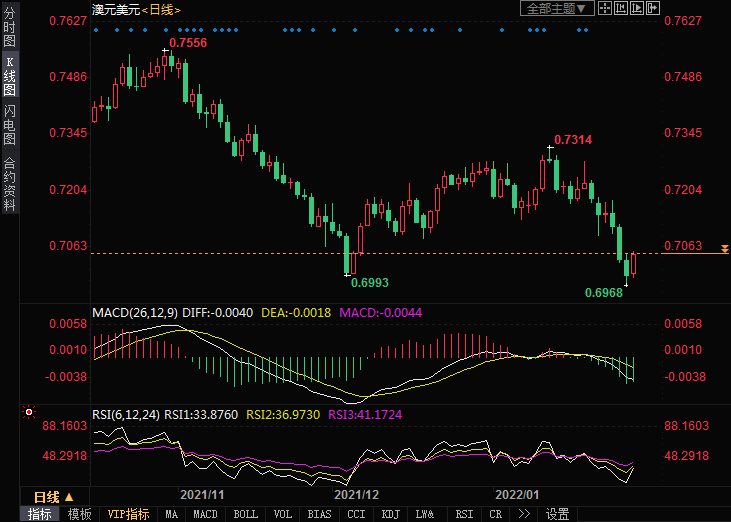This screenshot has width=731, height=522.
Task: Switch to the 分时图 view tab
Action: (9, 28)
